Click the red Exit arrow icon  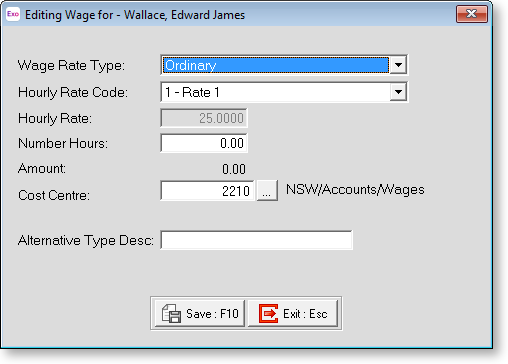268,313
